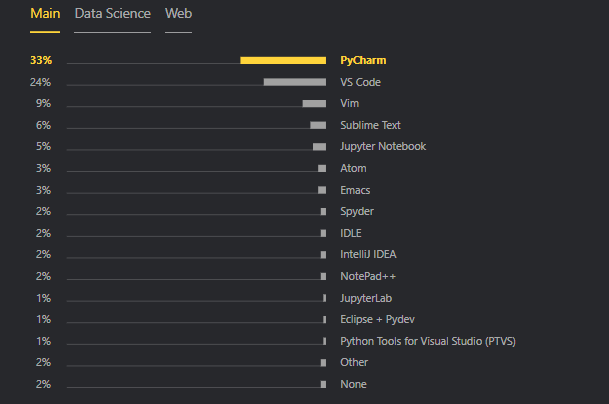Click the JupyterLab label

point(366,298)
